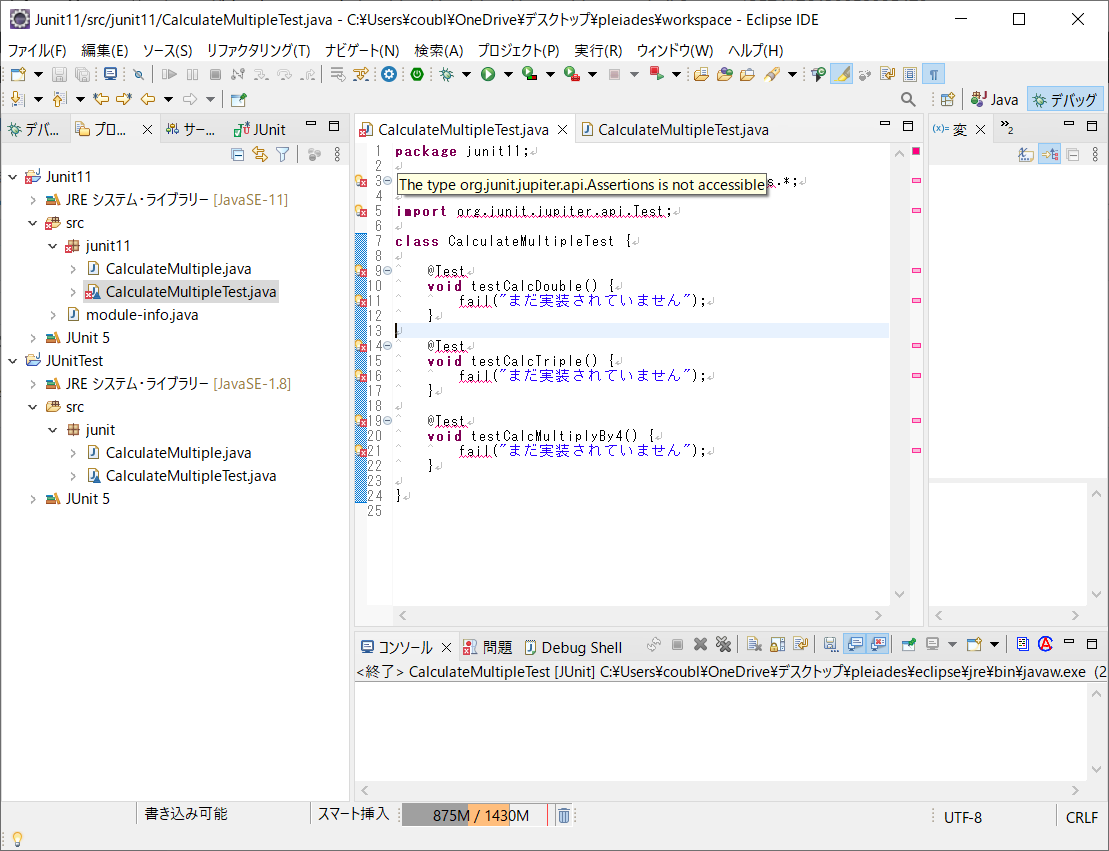
Task: Show hidden views via »2 chevron
Action: point(1006,128)
